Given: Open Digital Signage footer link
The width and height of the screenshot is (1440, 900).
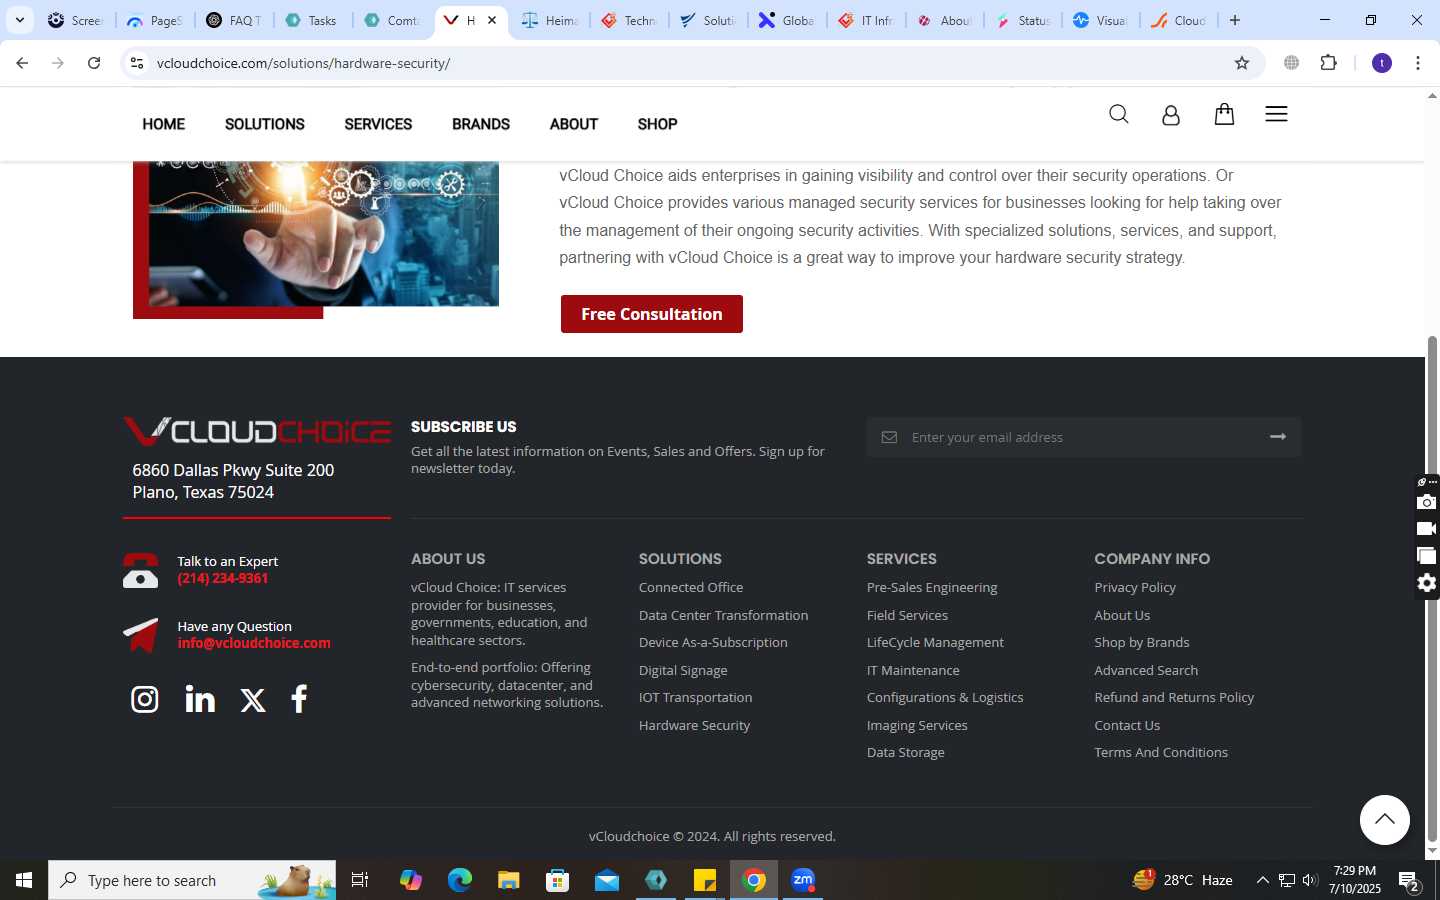Looking at the screenshot, I should (x=683, y=670).
